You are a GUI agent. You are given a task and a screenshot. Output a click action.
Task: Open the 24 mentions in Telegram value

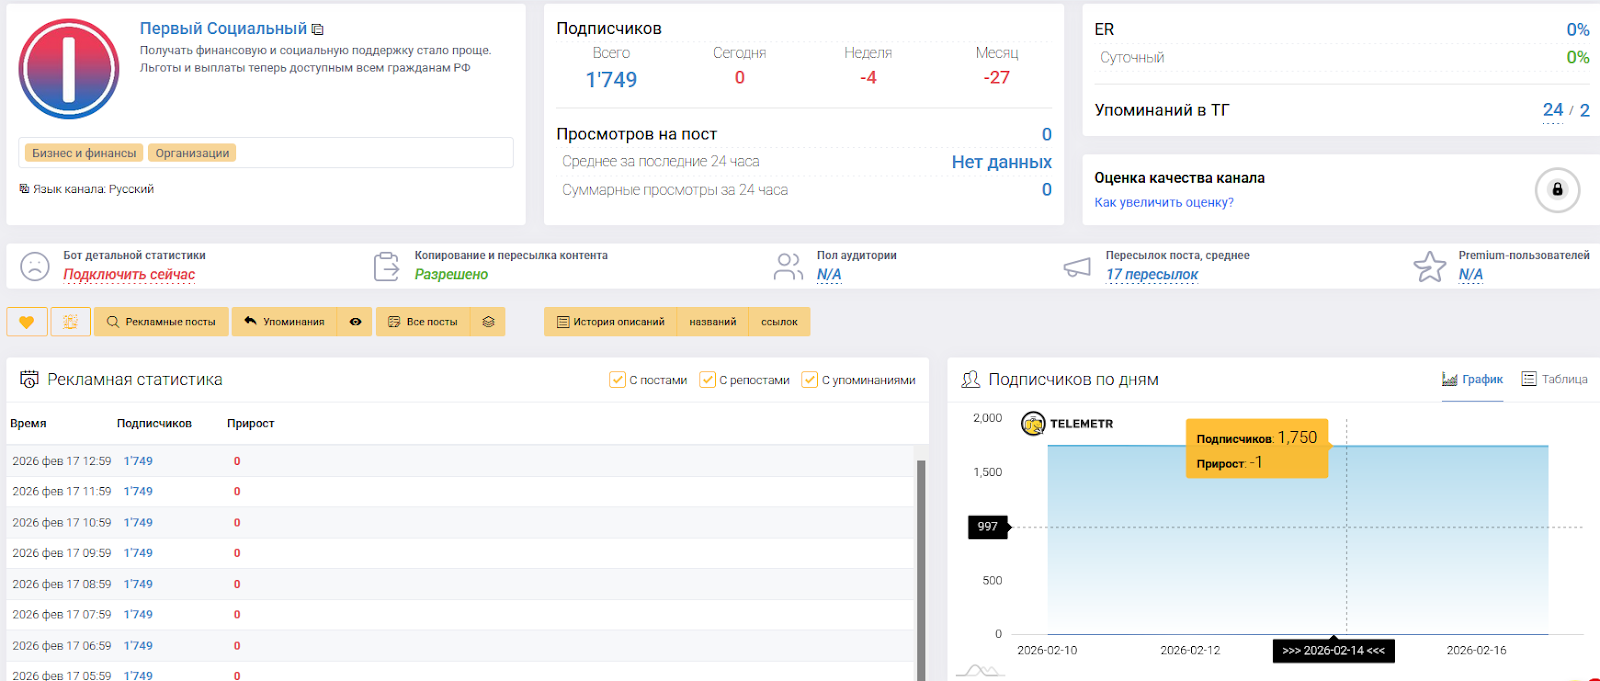1553,110
